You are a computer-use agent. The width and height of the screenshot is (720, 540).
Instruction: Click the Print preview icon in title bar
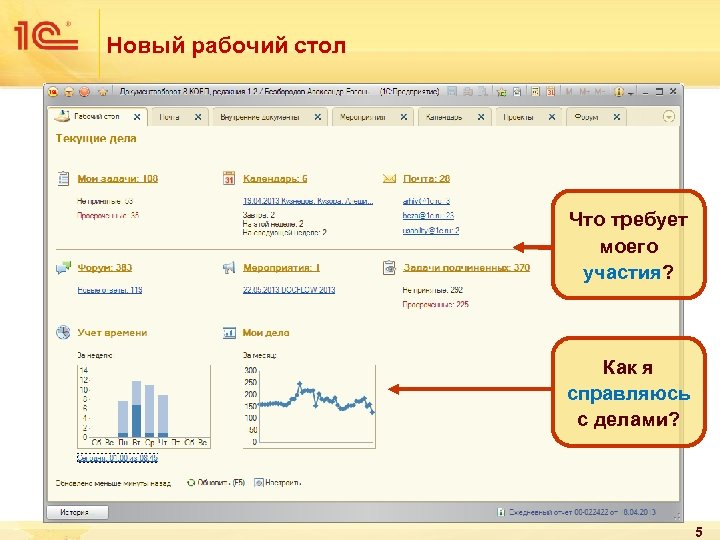[483, 92]
